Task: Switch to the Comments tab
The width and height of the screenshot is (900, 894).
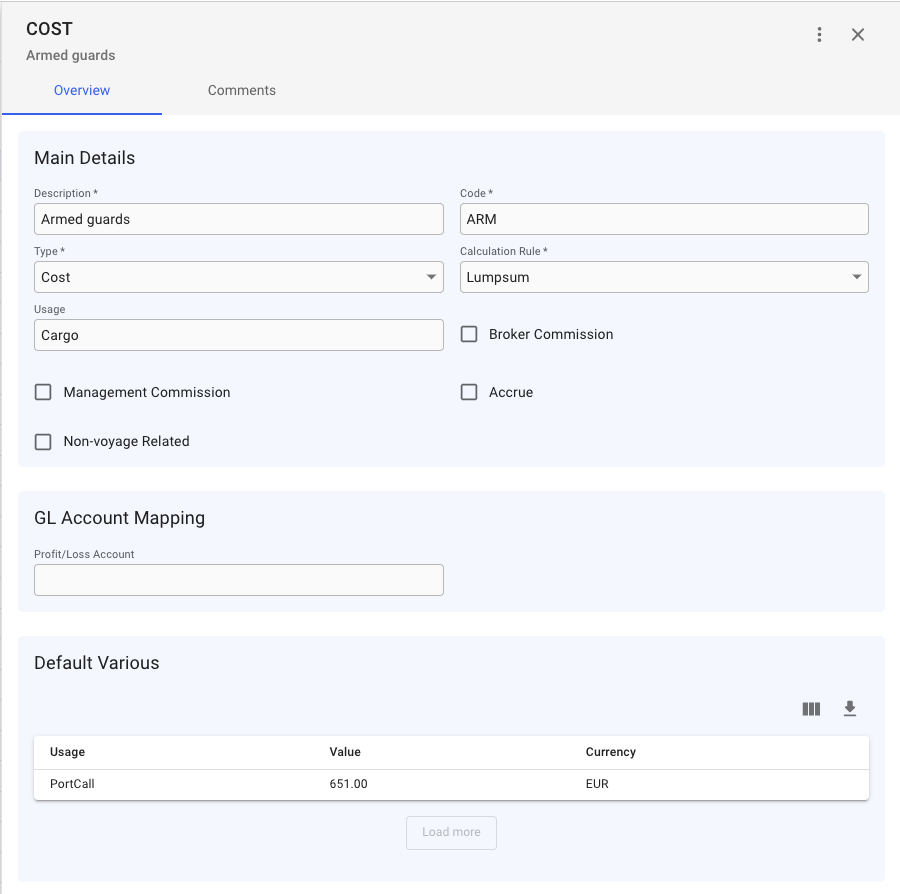Action: (242, 90)
